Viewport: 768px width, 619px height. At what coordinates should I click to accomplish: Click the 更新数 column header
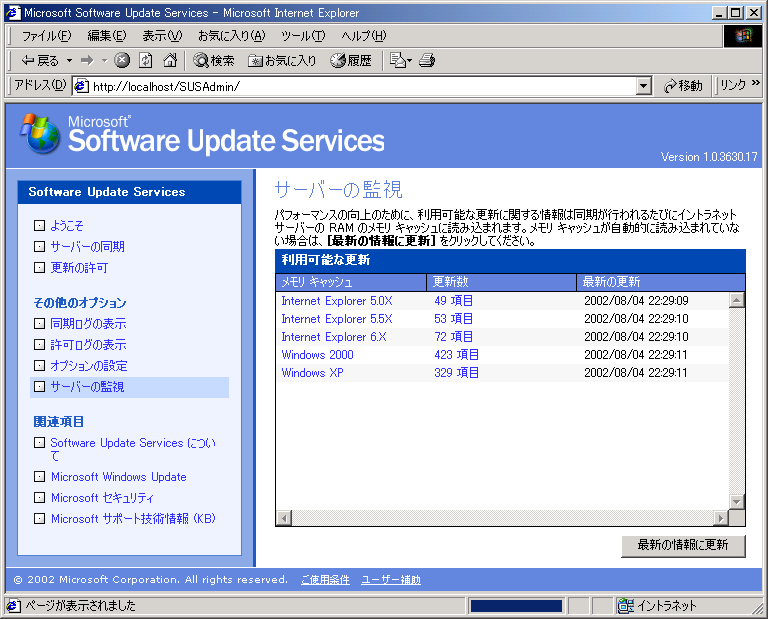[x=501, y=282]
